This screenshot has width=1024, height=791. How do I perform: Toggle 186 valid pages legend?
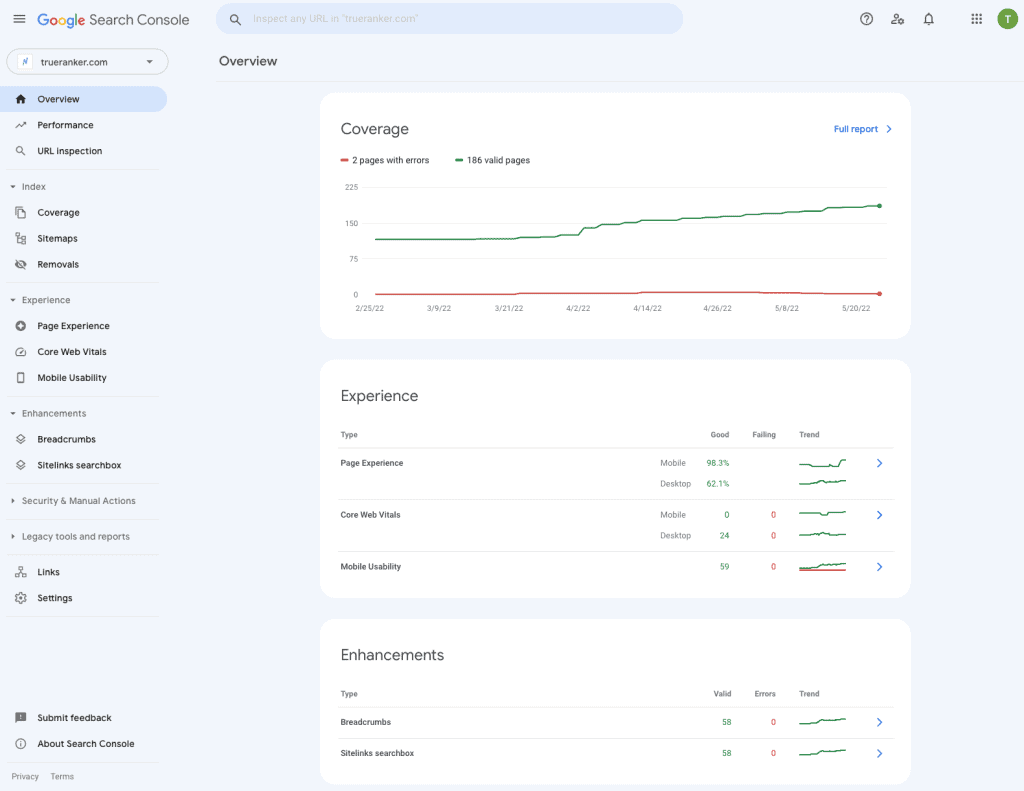[492, 160]
